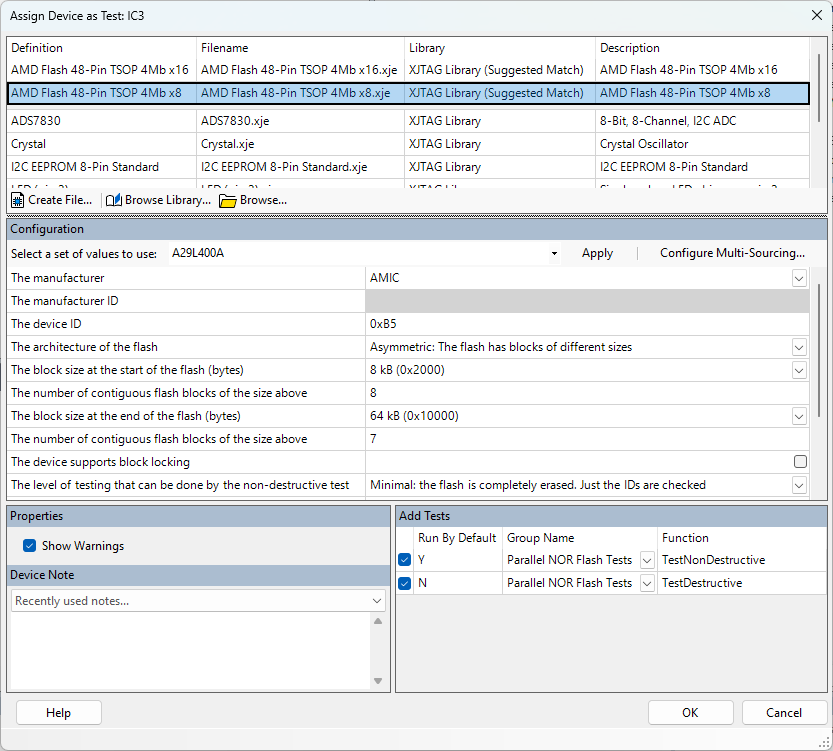This screenshot has height=751, width=833.
Task: Open the flash architecture dropdown
Action: pyautogui.click(x=799, y=347)
